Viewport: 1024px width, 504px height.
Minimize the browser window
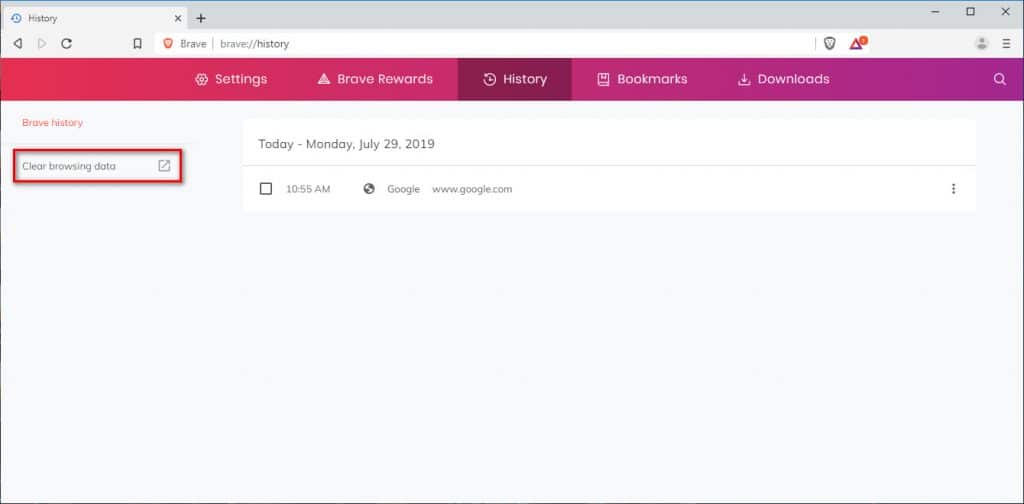(x=936, y=12)
